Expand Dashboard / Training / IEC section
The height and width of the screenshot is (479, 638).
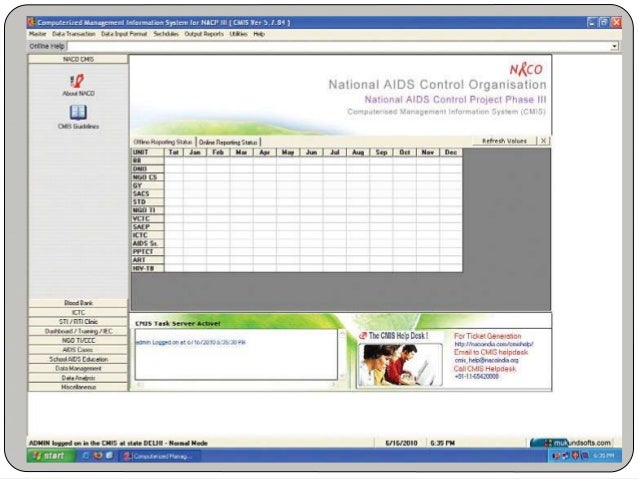pyautogui.click(x=78, y=331)
